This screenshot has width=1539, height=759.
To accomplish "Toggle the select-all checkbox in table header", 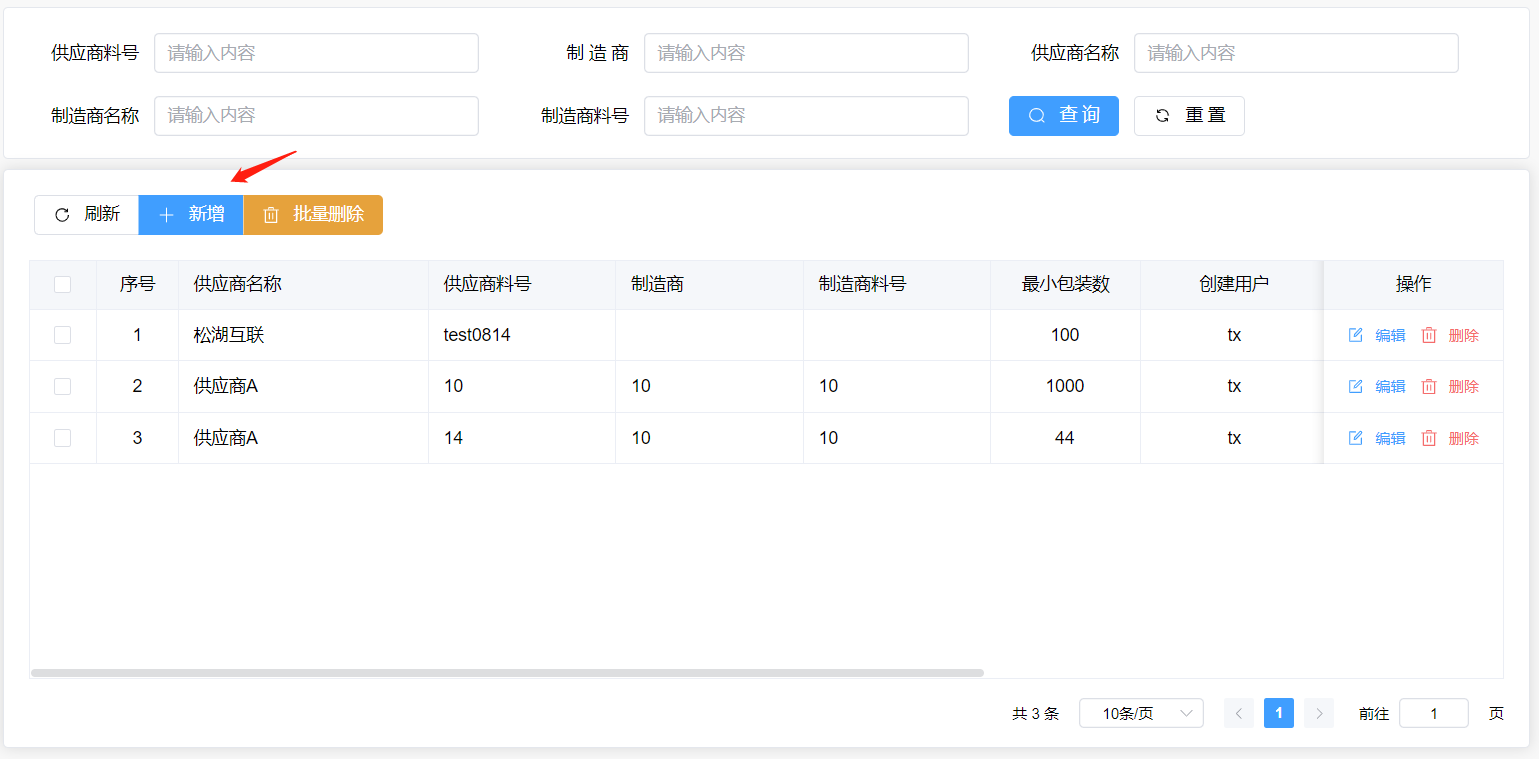I will coord(63,284).
